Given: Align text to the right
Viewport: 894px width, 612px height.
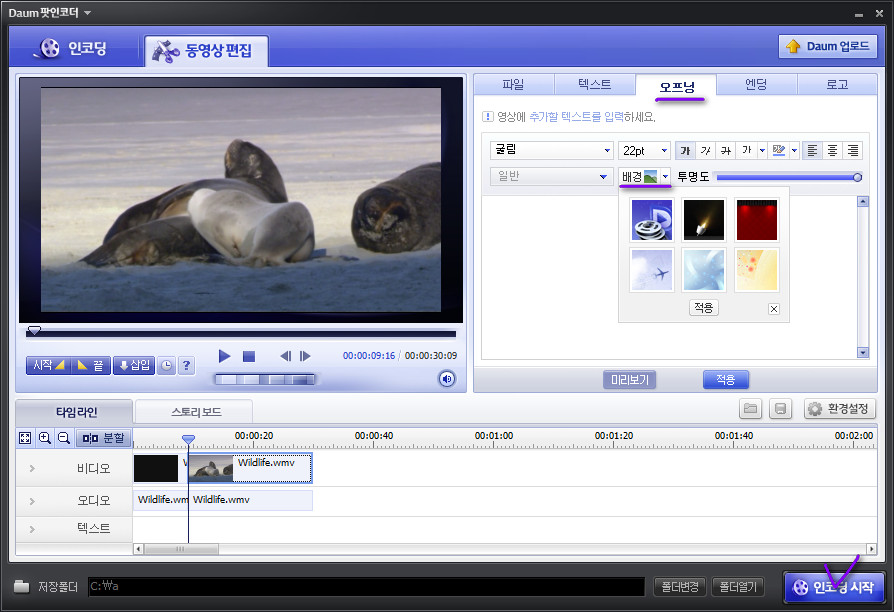Looking at the screenshot, I should tap(852, 151).
